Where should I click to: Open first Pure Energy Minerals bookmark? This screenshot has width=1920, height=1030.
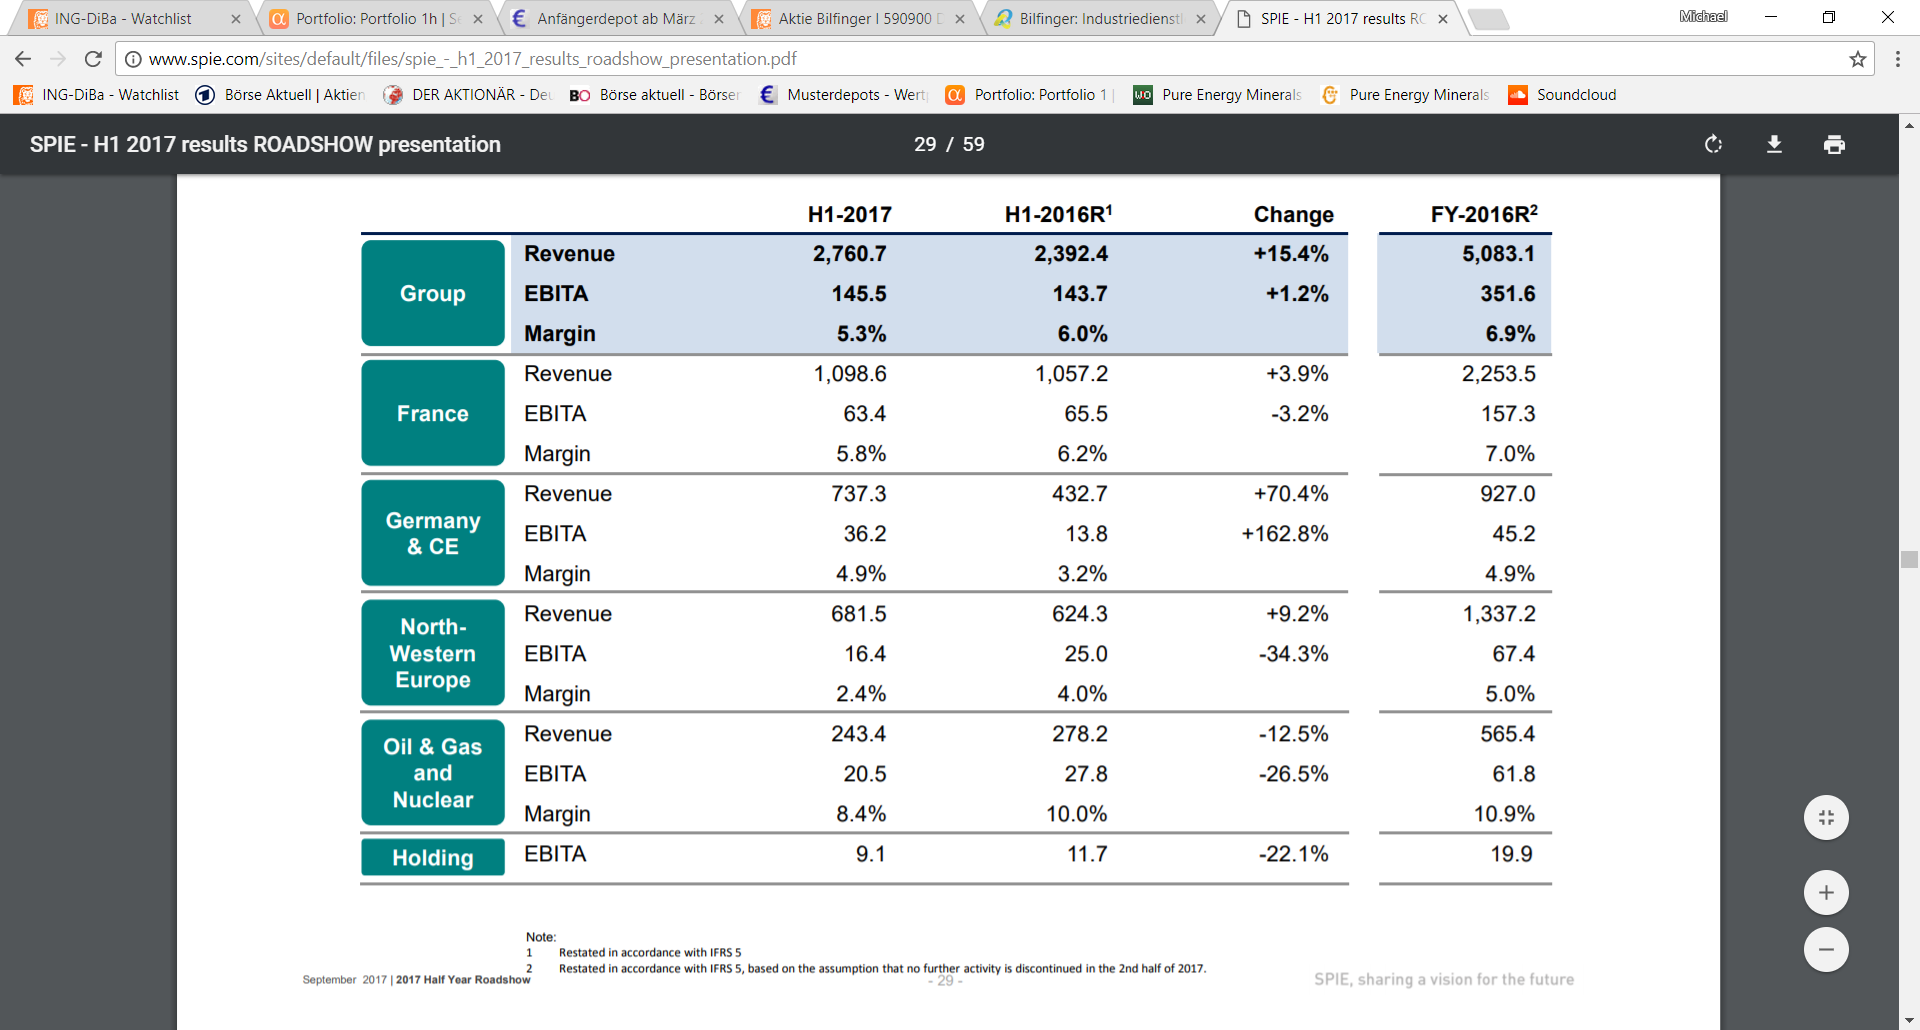[x=1217, y=95]
